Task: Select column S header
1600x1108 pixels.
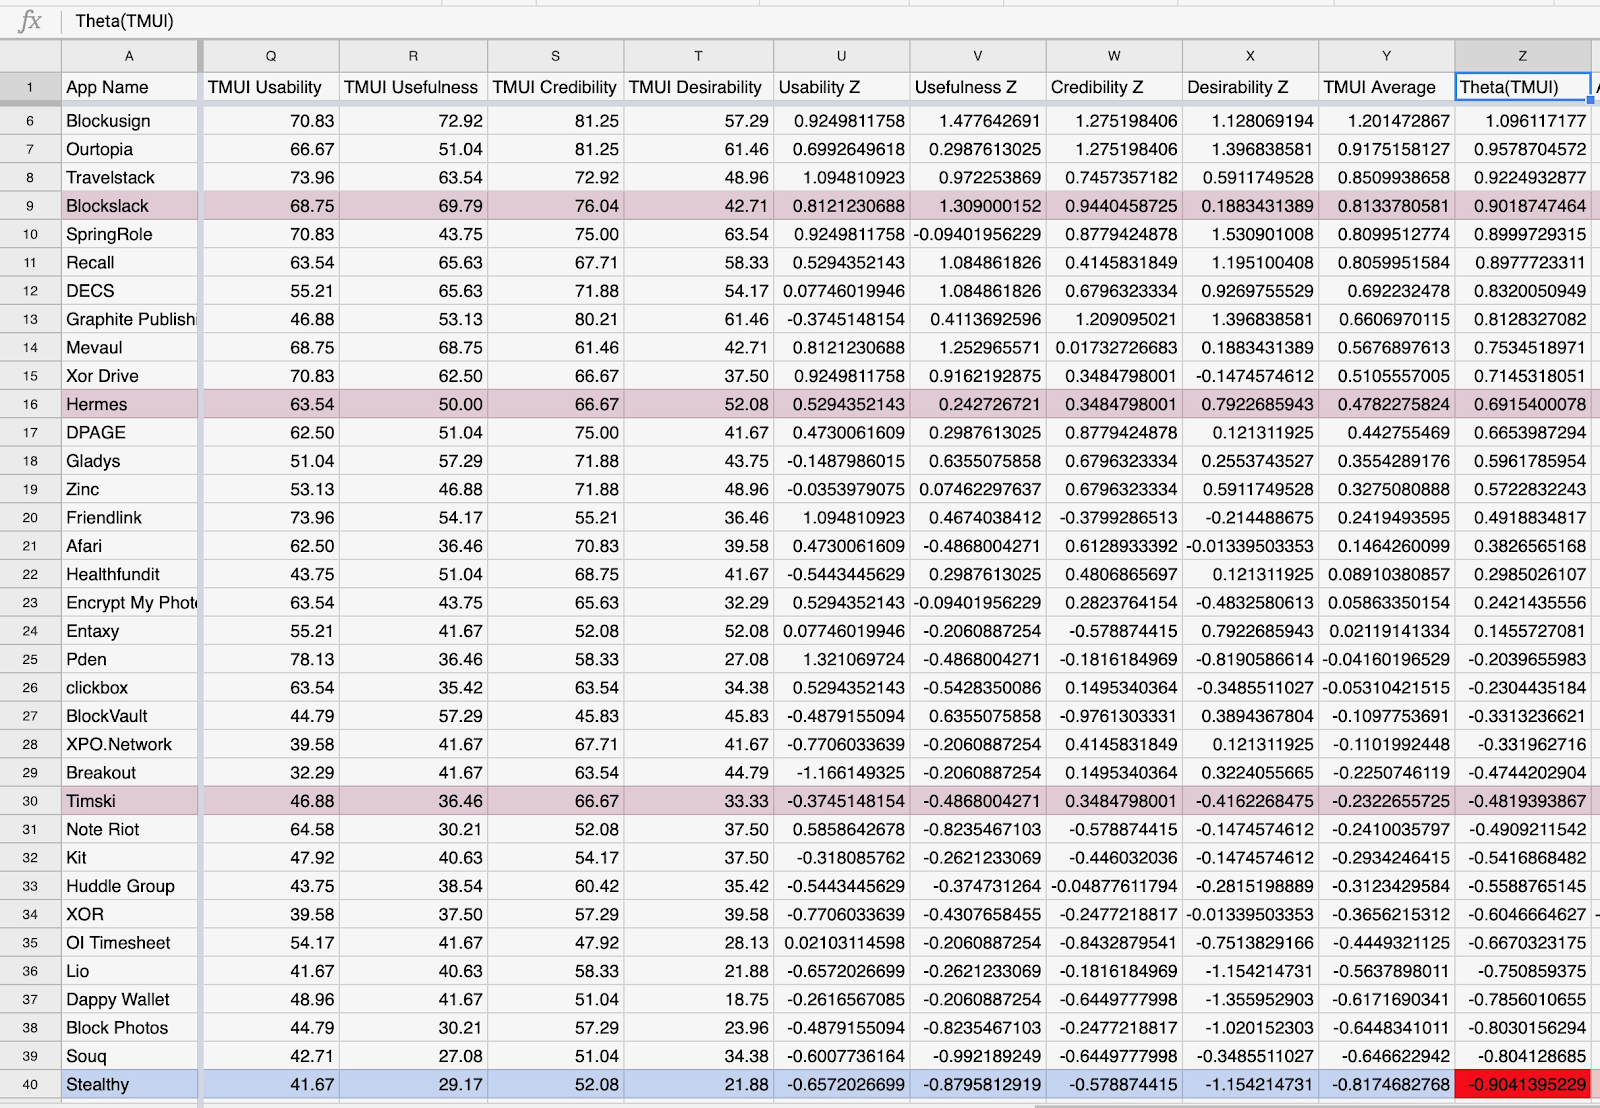Action: [x=556, y=56]
